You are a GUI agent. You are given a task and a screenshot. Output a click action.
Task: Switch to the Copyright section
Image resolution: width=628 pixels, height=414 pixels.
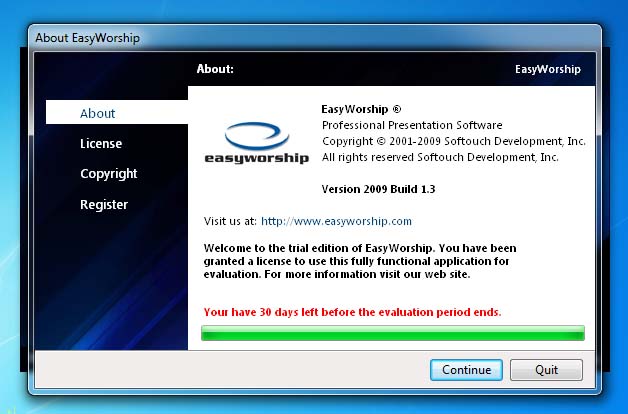click(x=109, y=174)
